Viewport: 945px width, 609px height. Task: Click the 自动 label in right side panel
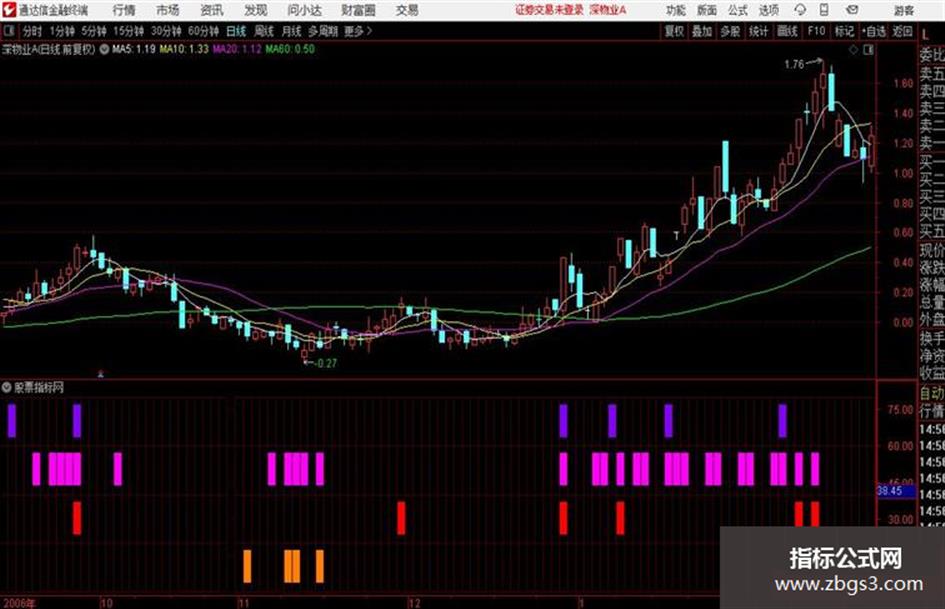coord(932,394)
